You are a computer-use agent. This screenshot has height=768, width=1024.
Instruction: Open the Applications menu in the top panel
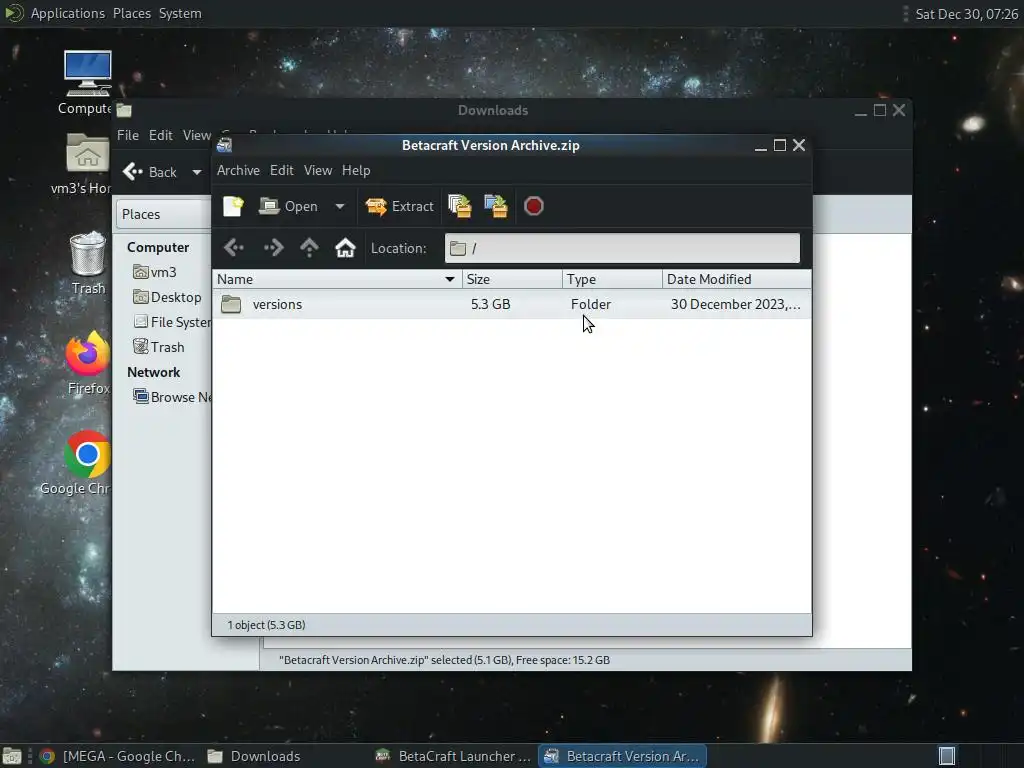coord(67,13)
